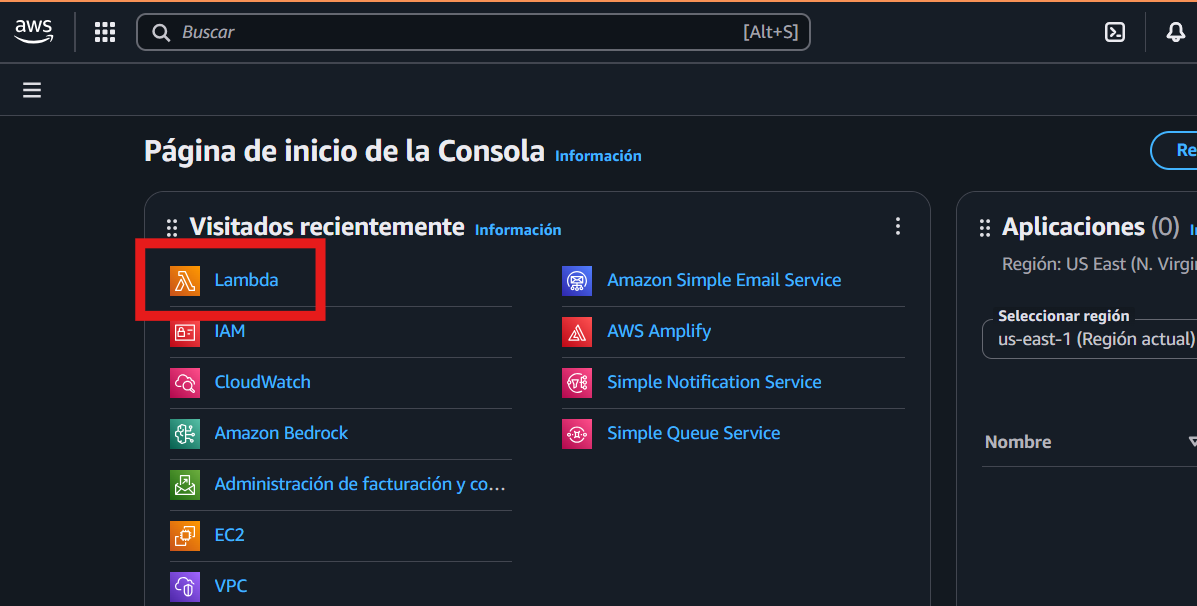1197x606 pixels.
Task: Click the AWS logo icon
Action: [x=34, y=32]
